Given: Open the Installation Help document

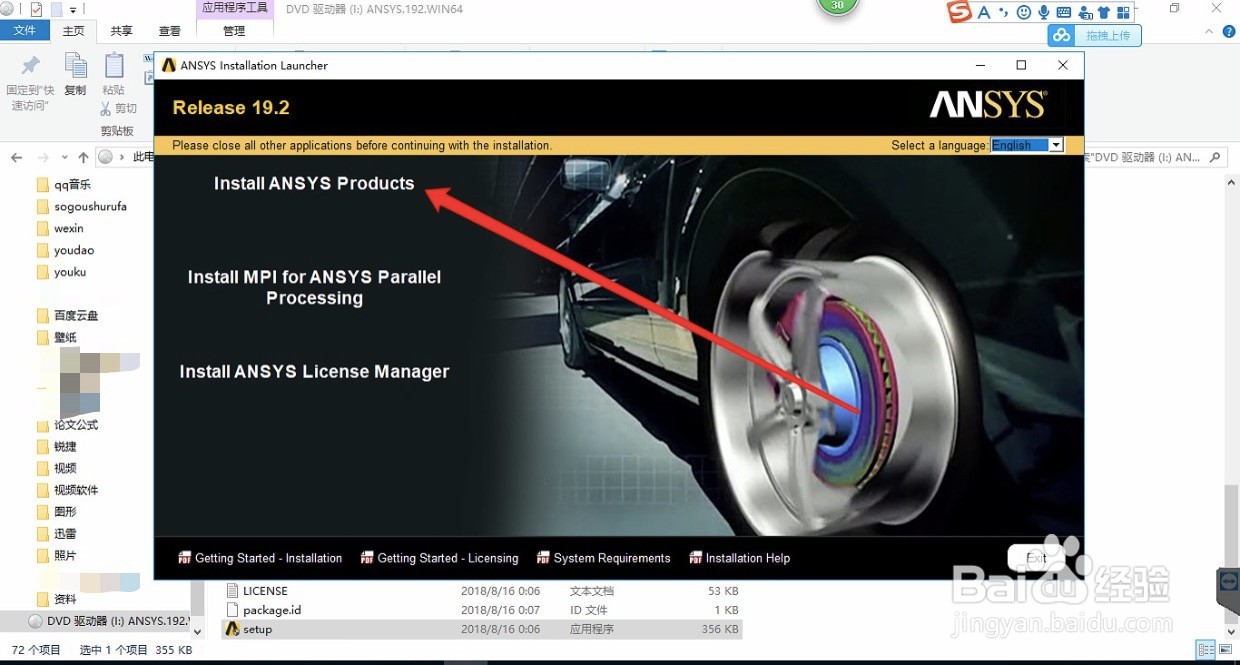Looking at the screenshot, I should pos(739,558).
